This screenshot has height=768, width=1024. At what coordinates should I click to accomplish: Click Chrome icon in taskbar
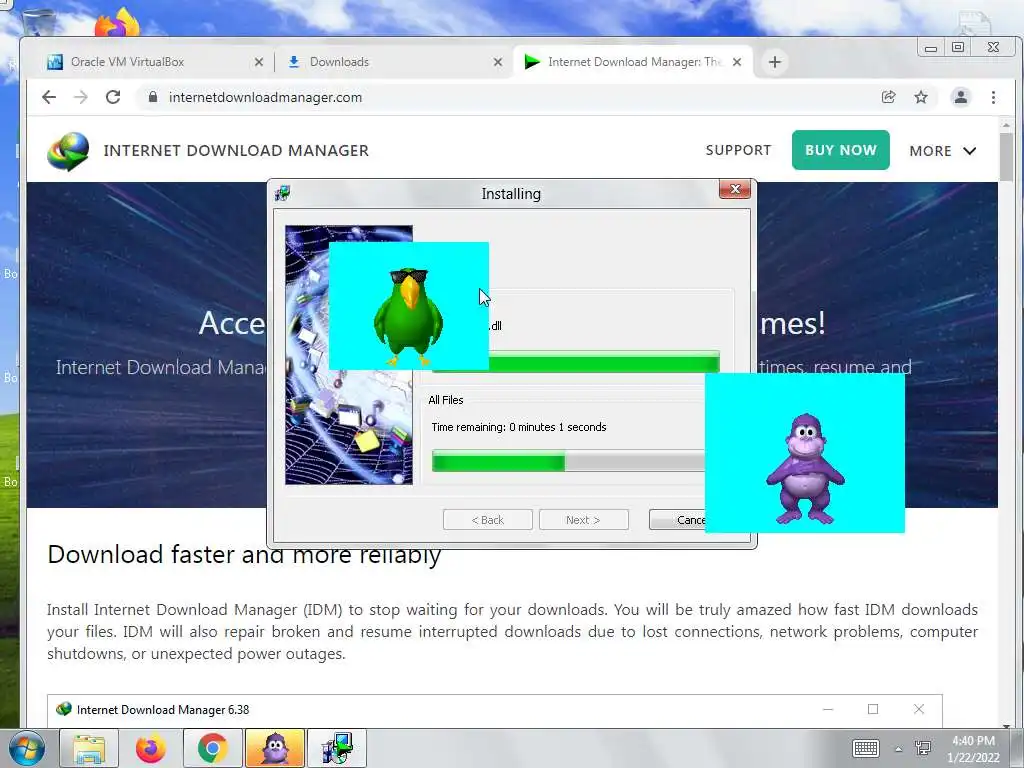click(x=212, y=748)
